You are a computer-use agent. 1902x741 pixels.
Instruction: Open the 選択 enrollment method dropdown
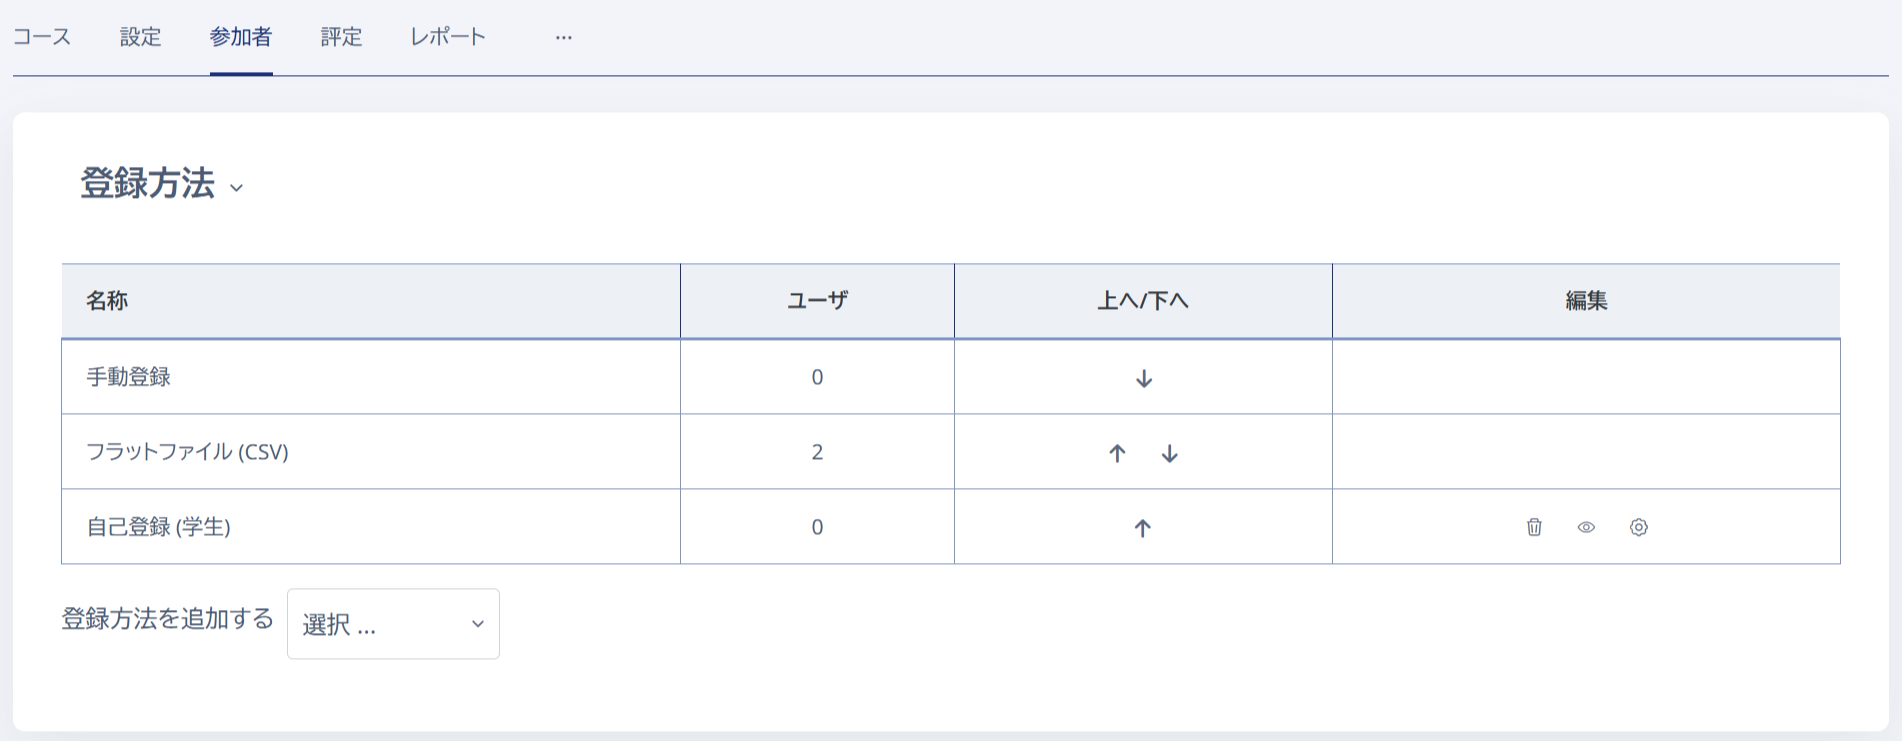[392, 623]
